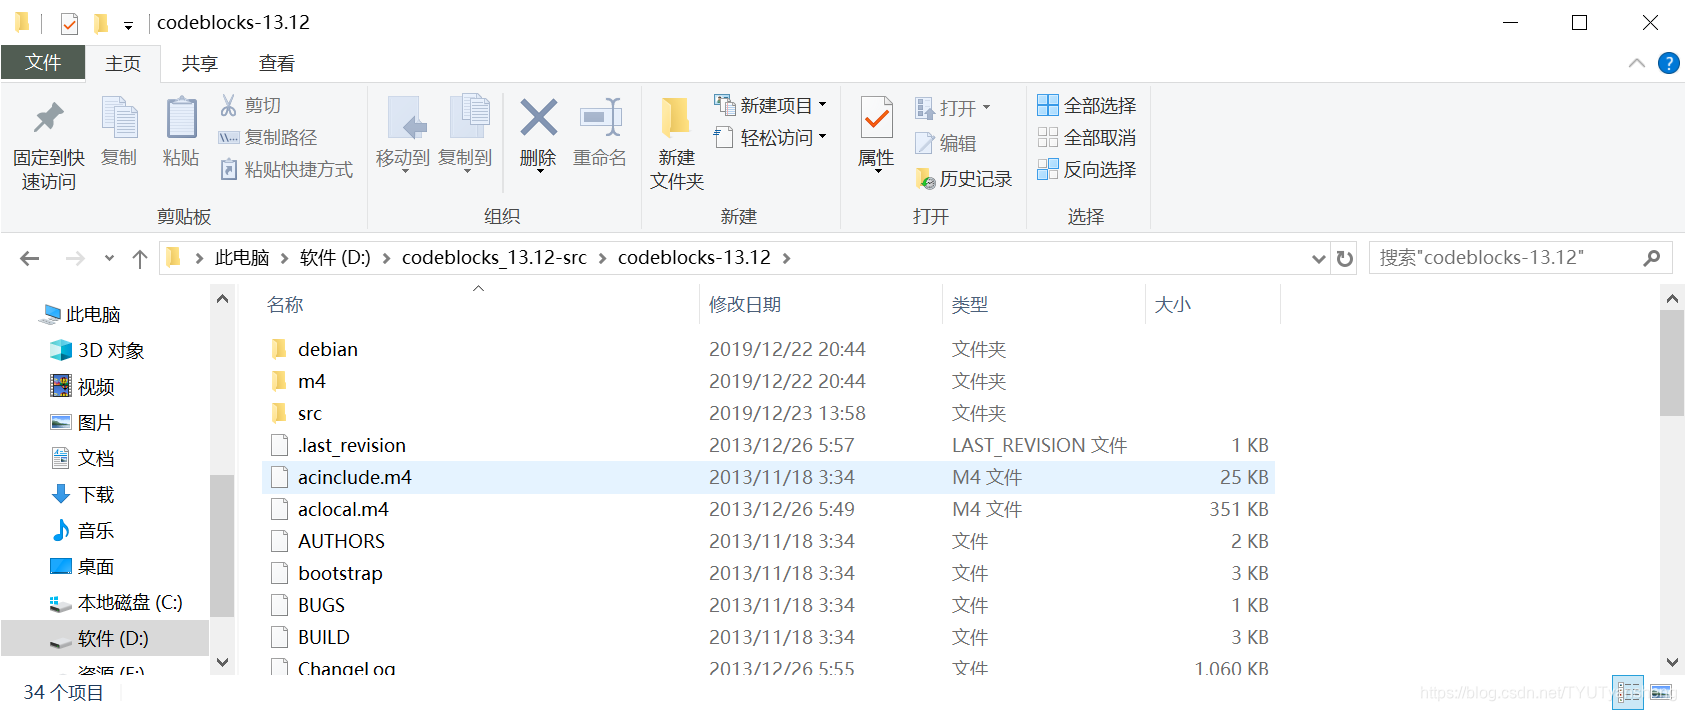Open the Help question mark icon

click(1668, 63)
